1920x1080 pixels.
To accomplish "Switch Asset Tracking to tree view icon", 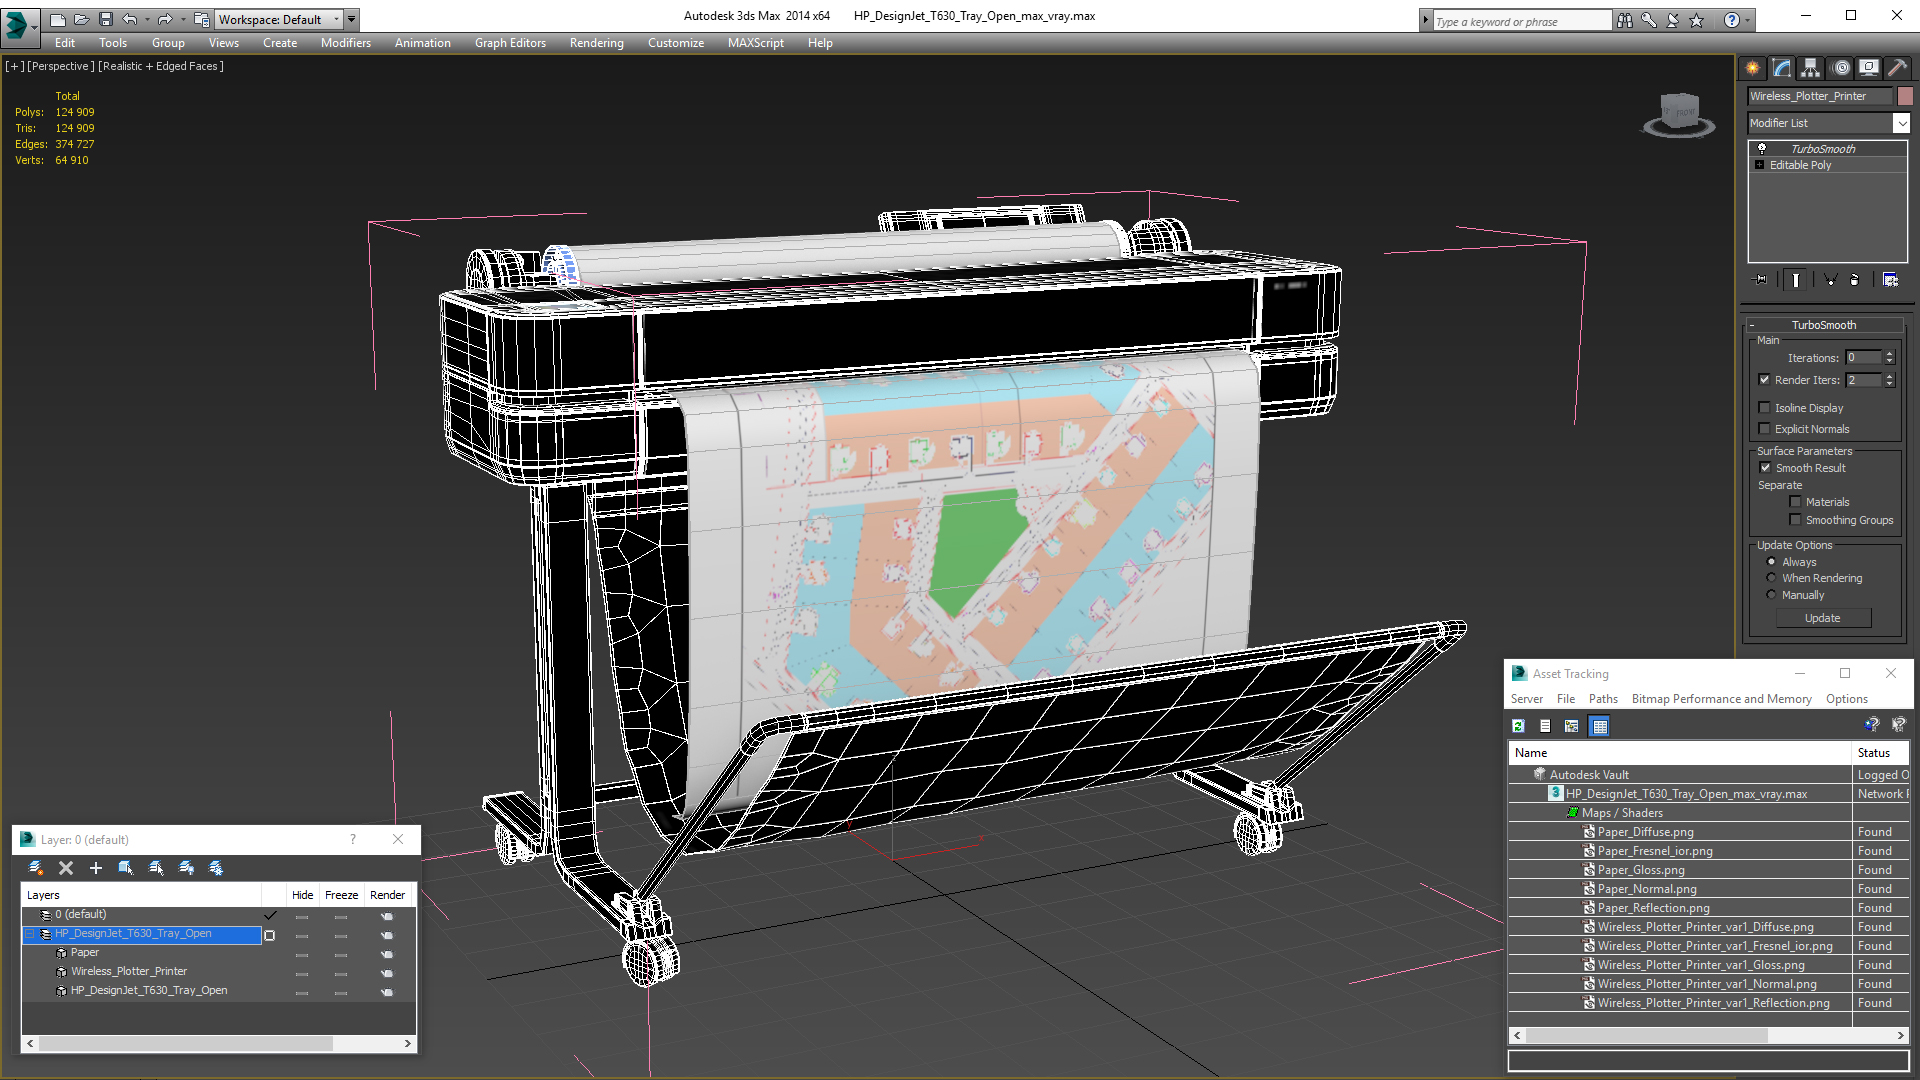I will tap(1572, 726).
